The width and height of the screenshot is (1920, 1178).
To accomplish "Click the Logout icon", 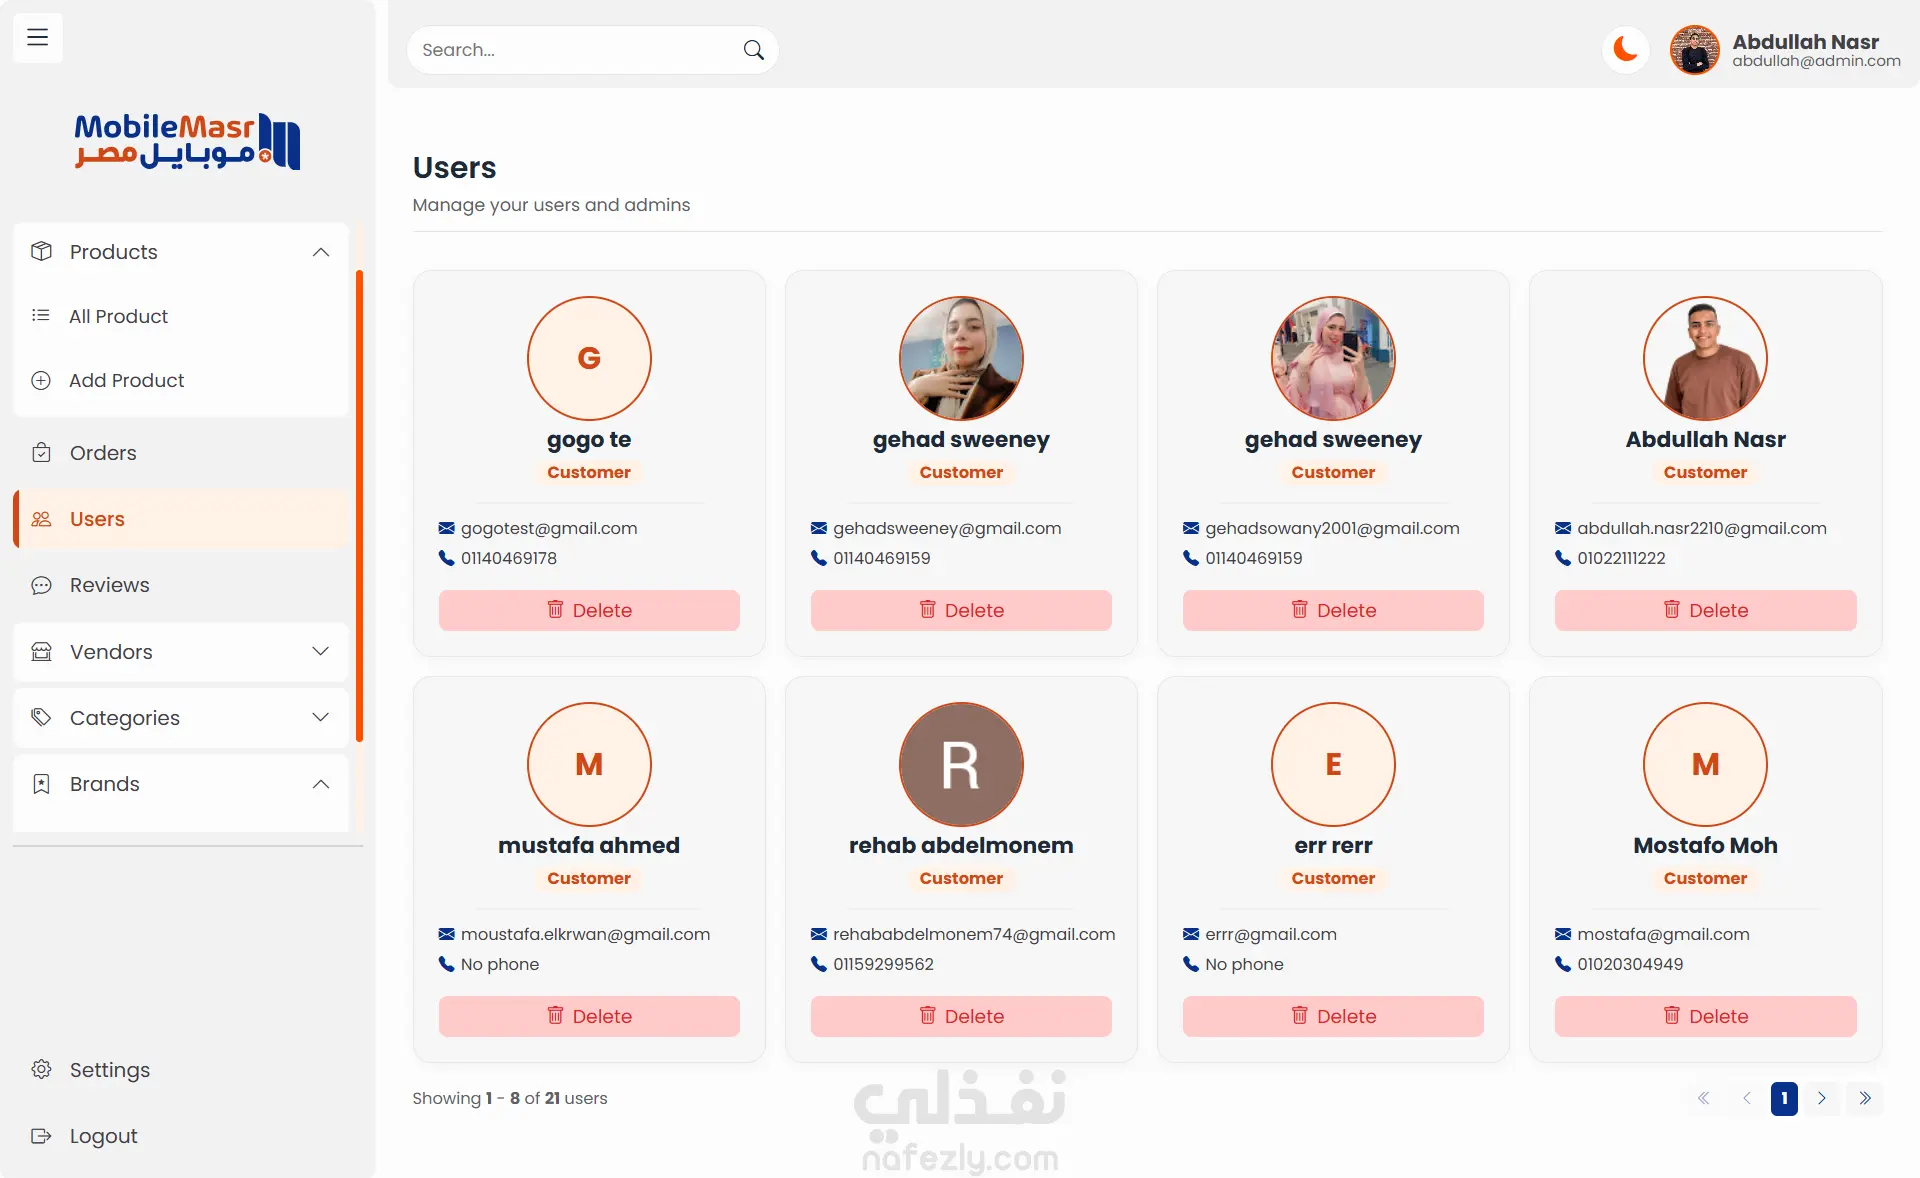I will [x=41, y=1136].
